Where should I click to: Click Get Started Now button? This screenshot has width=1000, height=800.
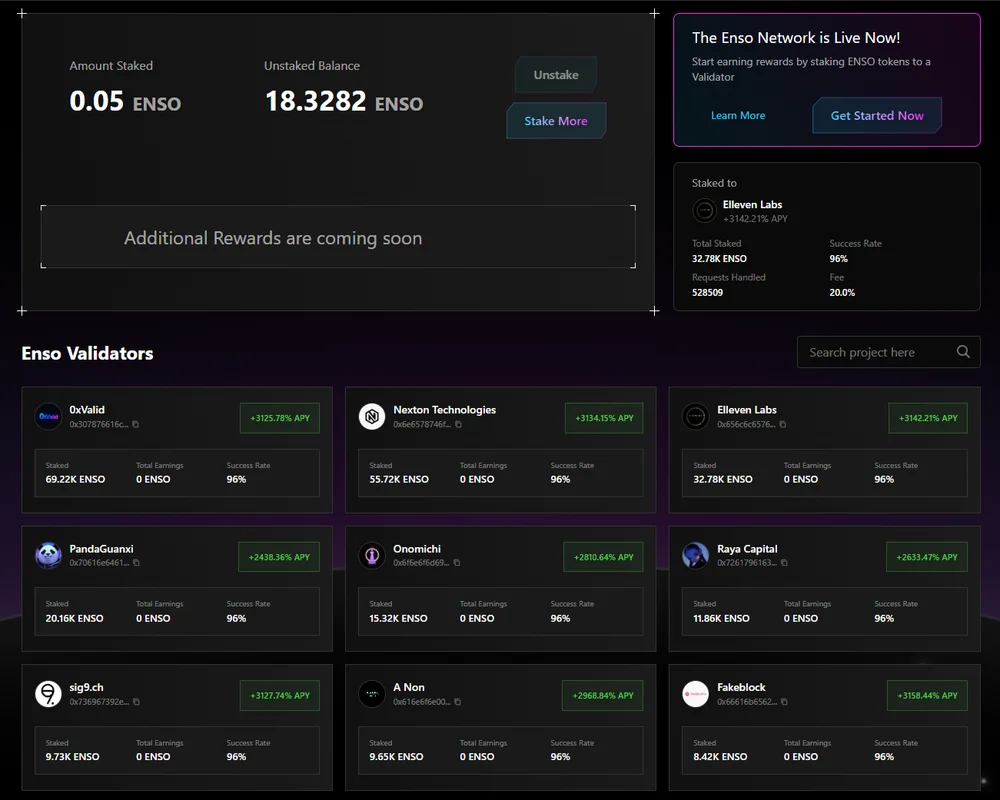point(877,115)
